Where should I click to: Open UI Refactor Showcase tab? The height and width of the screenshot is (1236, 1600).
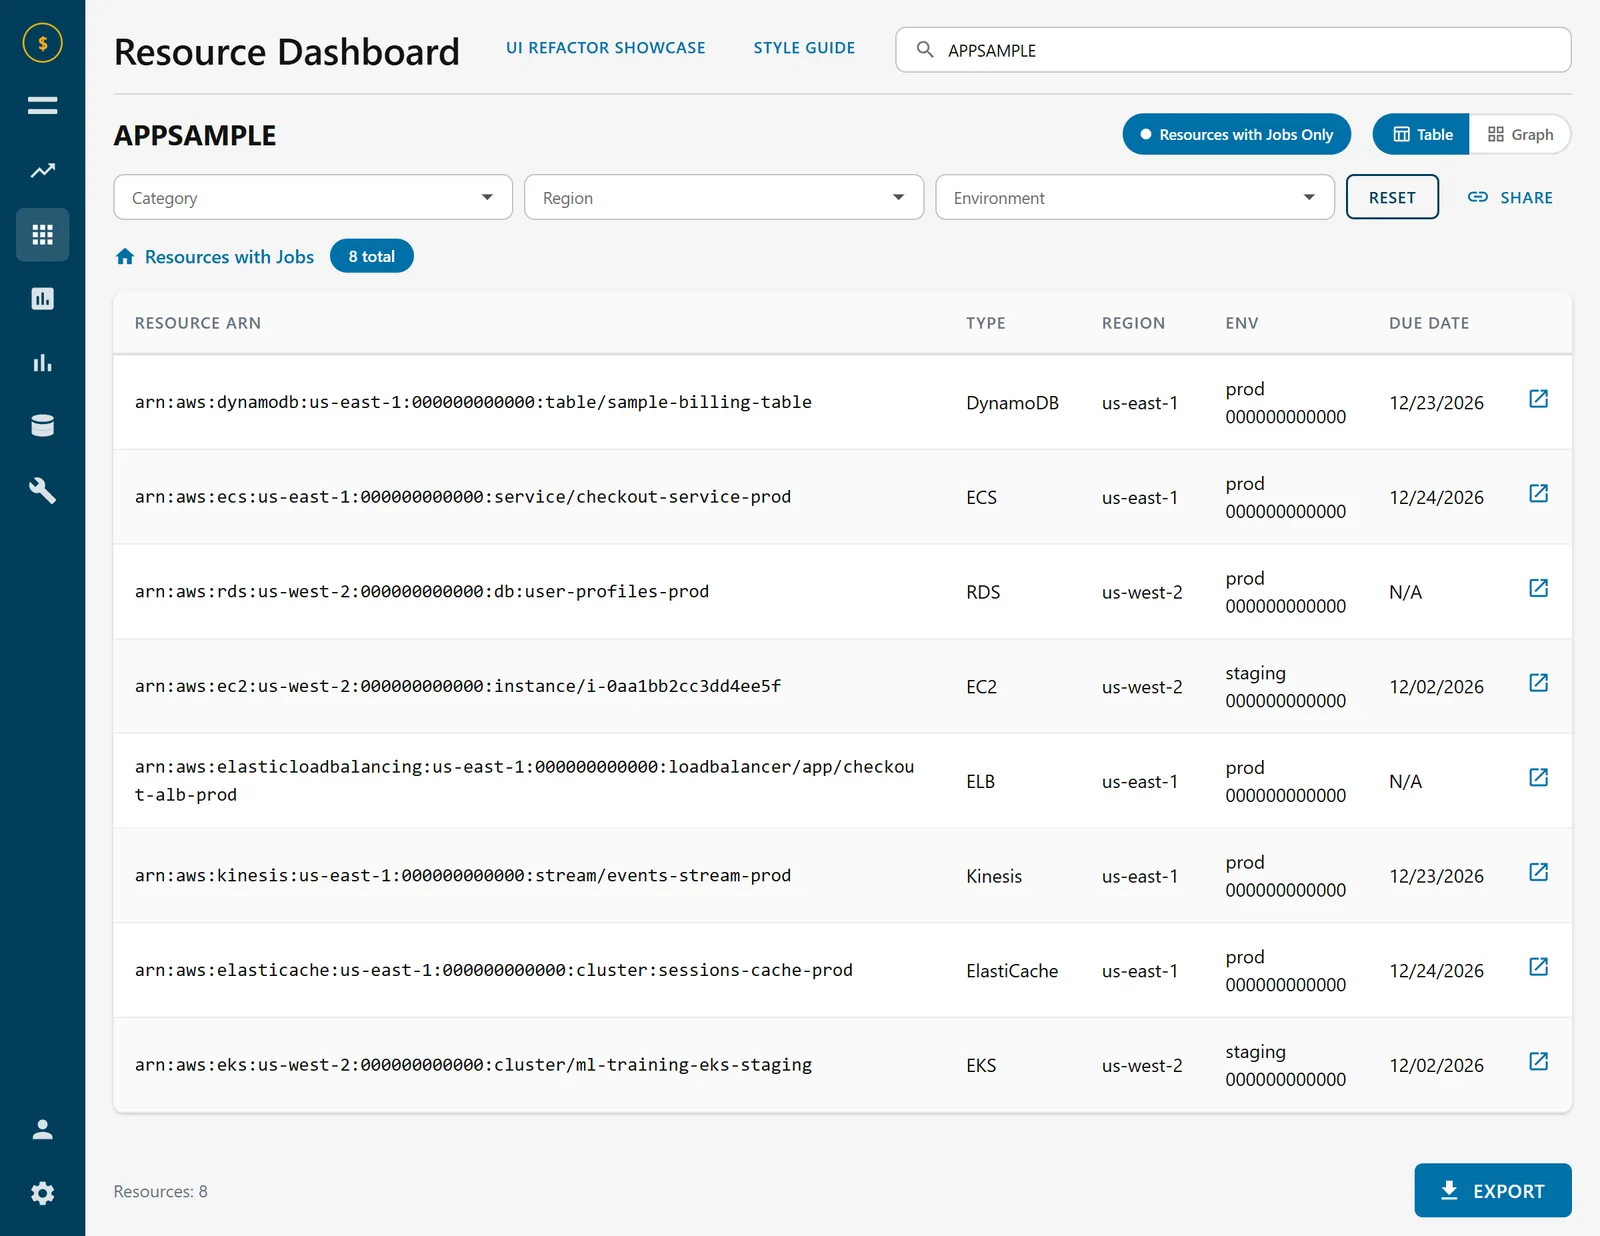click(605, 48)
